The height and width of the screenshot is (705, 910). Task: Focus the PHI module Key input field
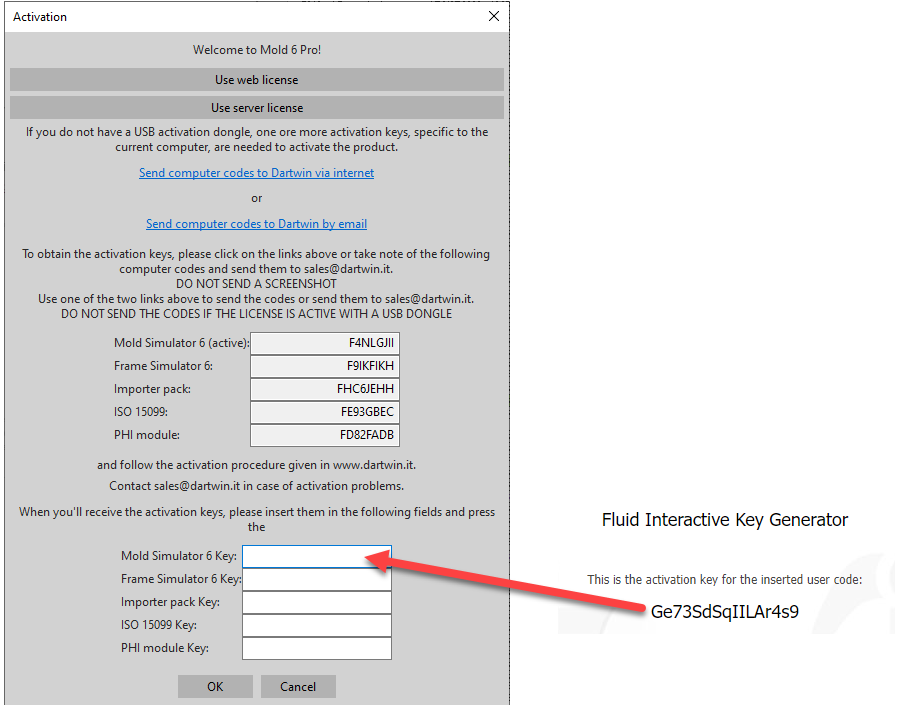316,648
